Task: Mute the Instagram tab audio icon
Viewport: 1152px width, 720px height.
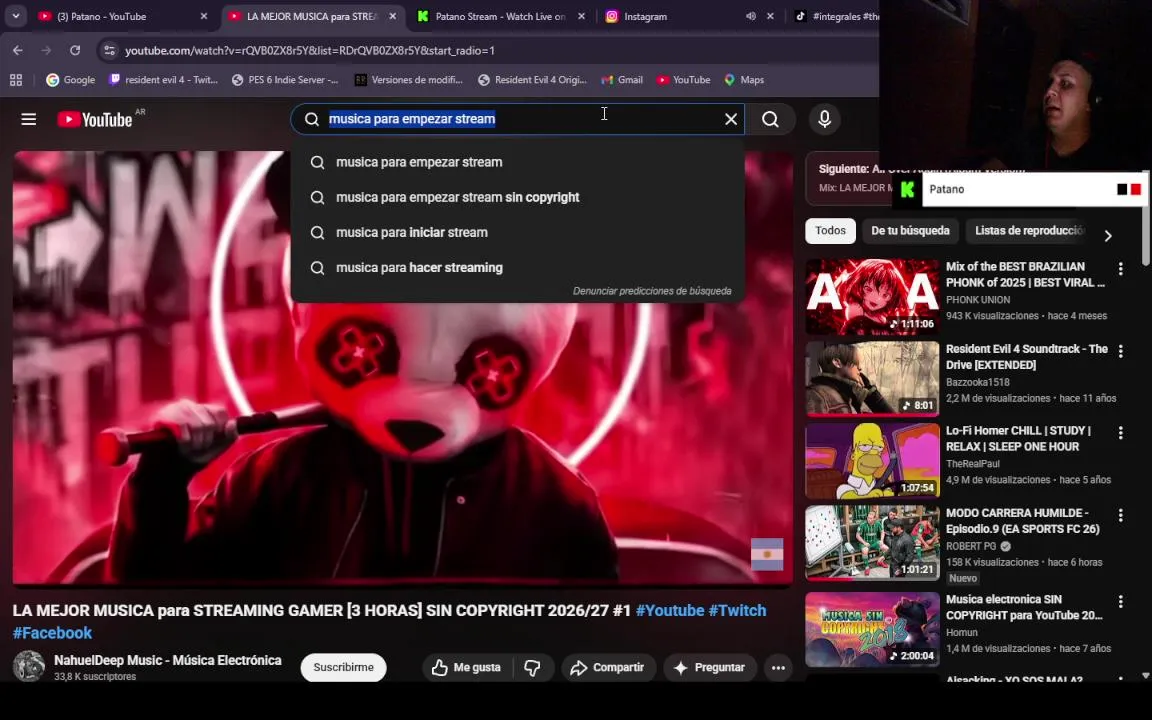Action: [750, 16]
